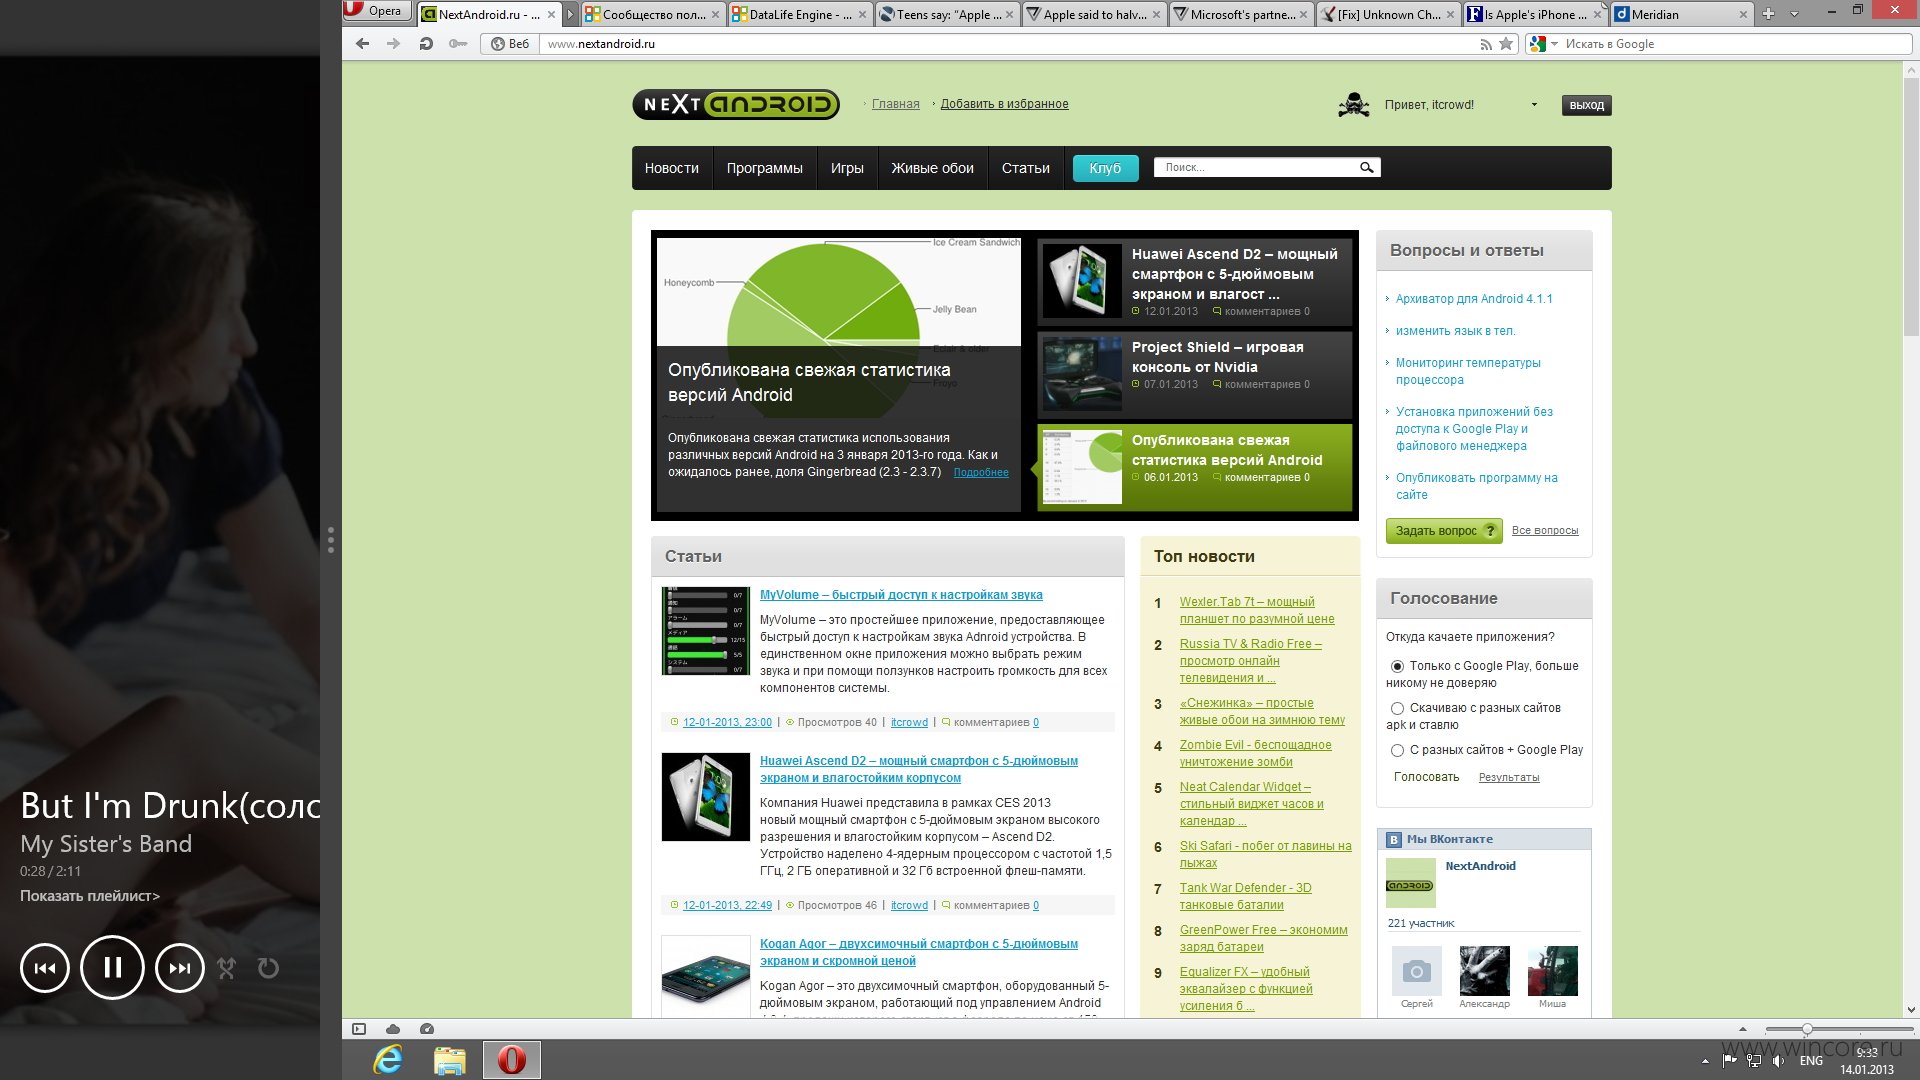Click the RSS feed icon in address bar
Image resolution: width=1920 pixels, height=1080 pixels.
pyautogui.click(x=1486, y=44)
